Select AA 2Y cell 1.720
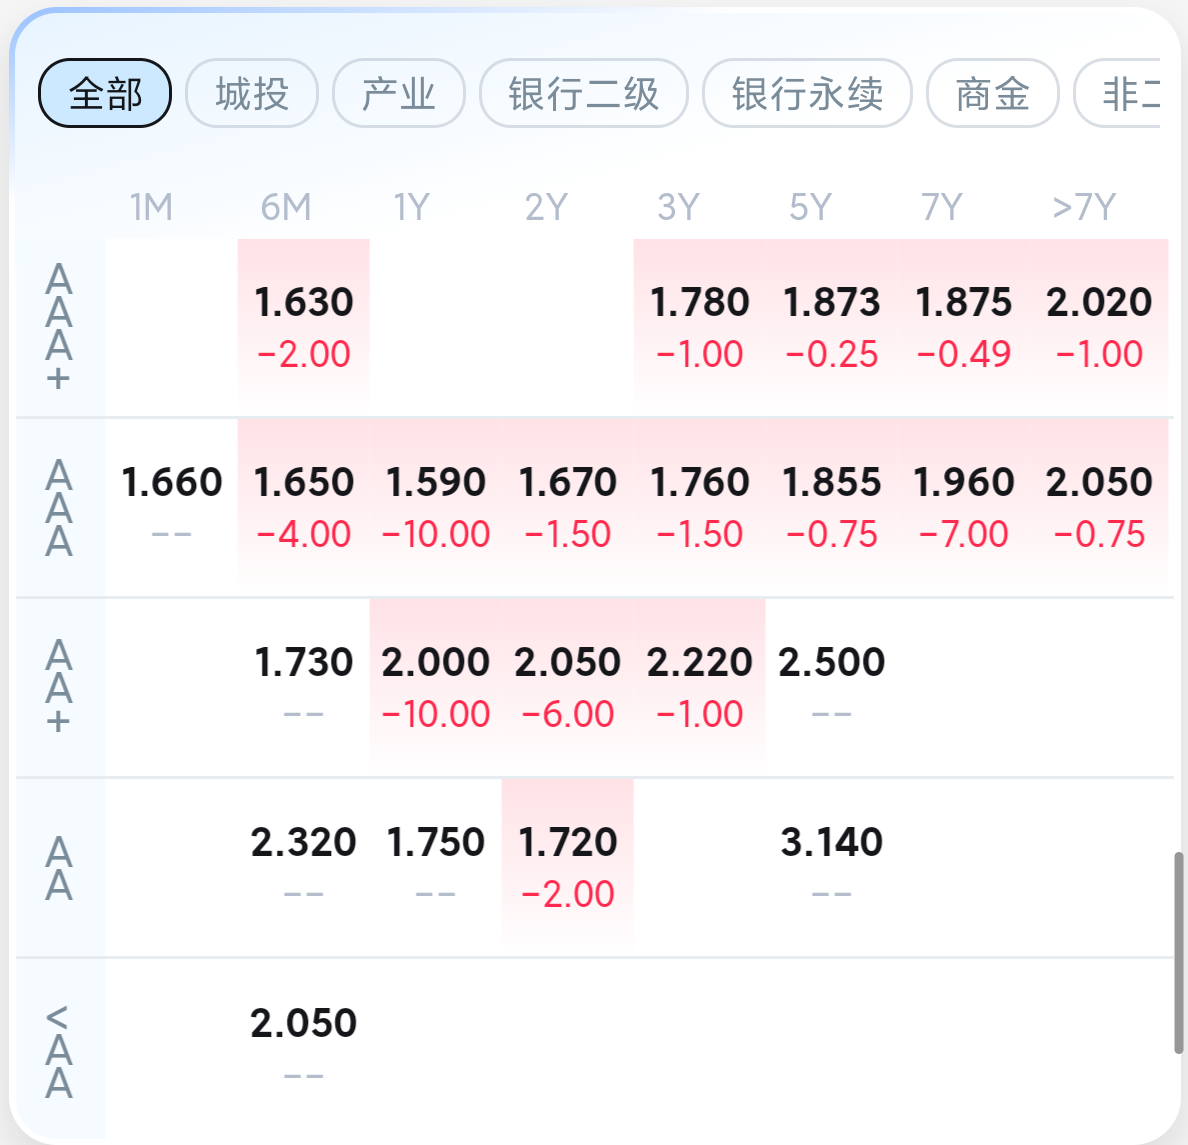The image size is (1188, 1145). [x=567, y=868]
